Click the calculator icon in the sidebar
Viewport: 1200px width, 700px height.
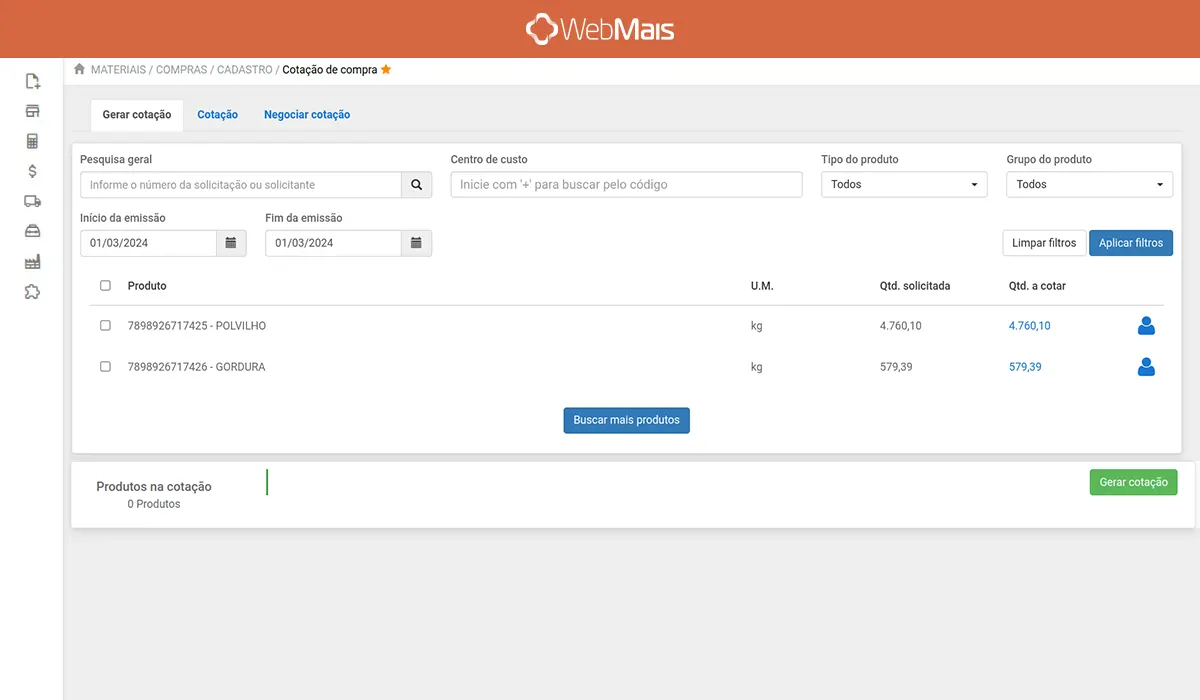(x=32, y=141)
